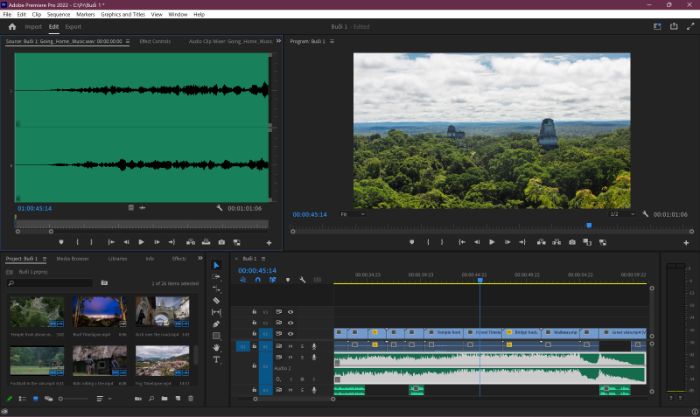700x417 pixels.
Task: Click the Home icon in workspace bar
Action: 12,27
